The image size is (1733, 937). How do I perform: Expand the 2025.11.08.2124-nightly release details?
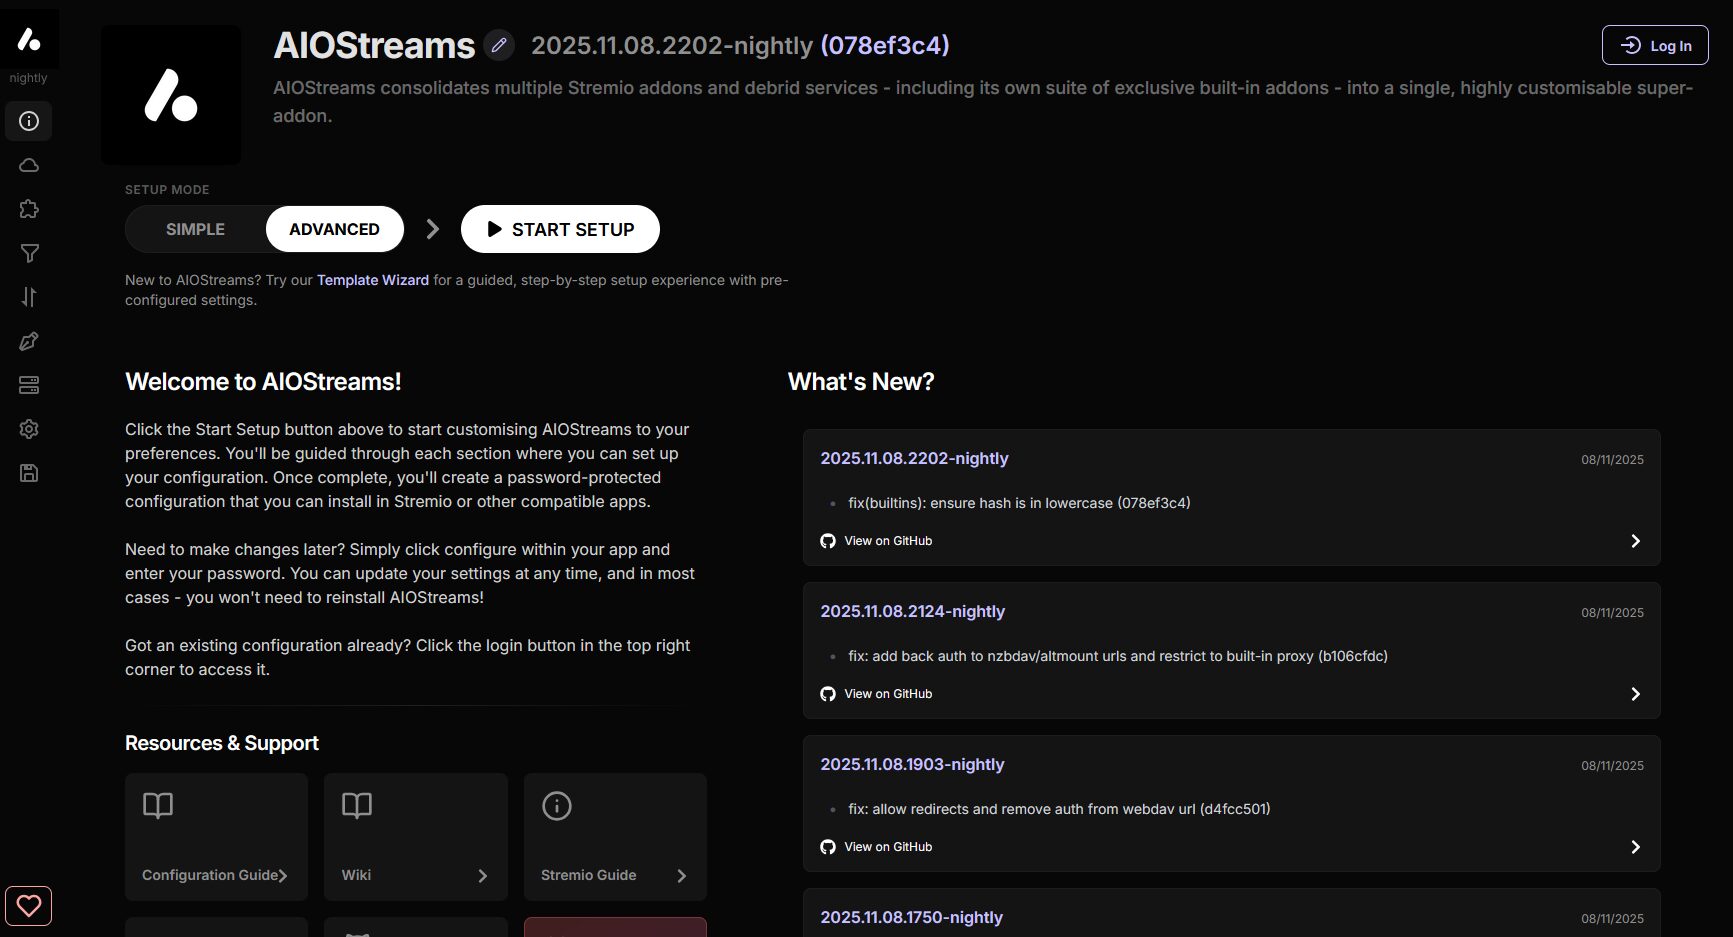[x=1635, y=693]
